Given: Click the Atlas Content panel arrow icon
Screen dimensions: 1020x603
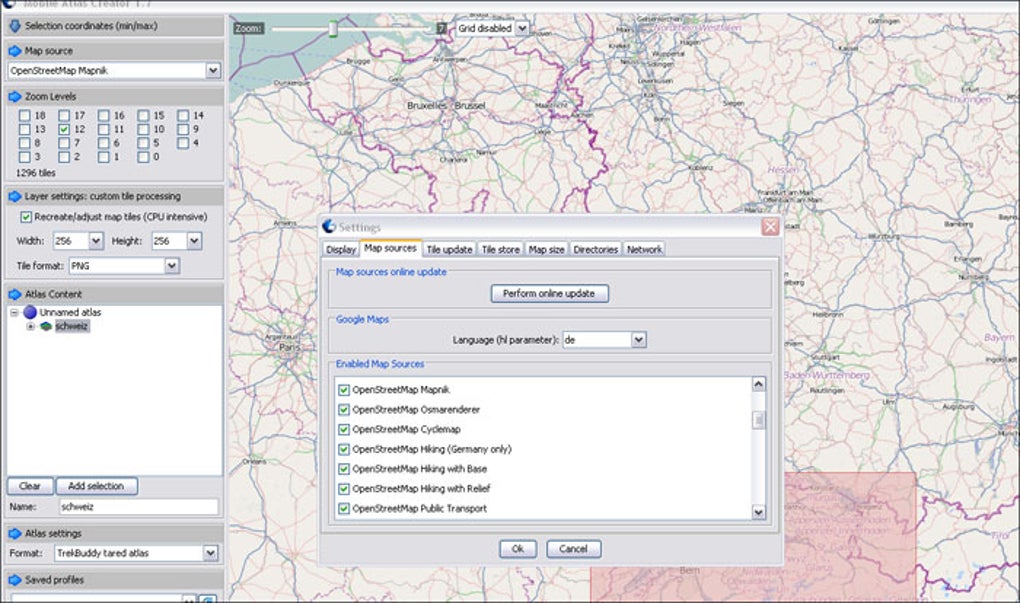Looking at the screenshot, I should (15, 294).
